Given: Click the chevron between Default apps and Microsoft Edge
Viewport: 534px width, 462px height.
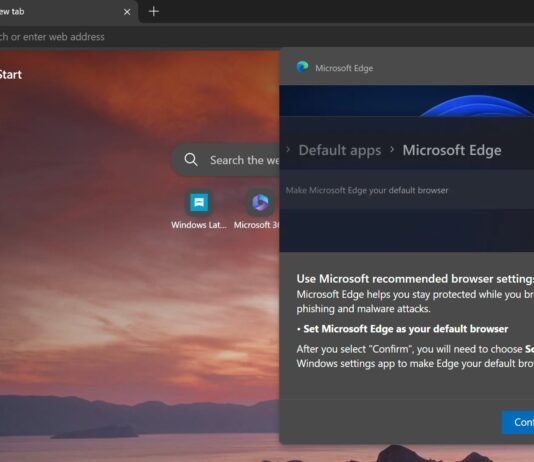Looking at the screenshot, I should pos(392,149).
